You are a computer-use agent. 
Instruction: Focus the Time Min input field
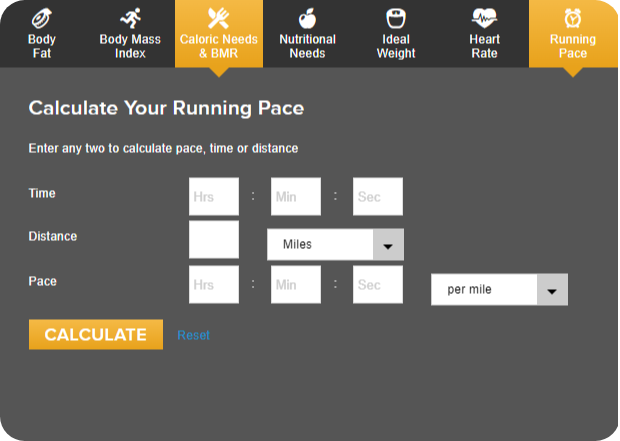[296, 197]
